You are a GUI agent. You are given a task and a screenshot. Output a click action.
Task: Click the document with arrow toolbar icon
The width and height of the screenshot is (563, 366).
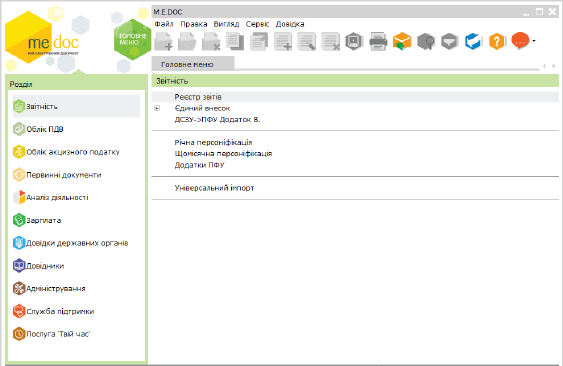tap(259, 41)
